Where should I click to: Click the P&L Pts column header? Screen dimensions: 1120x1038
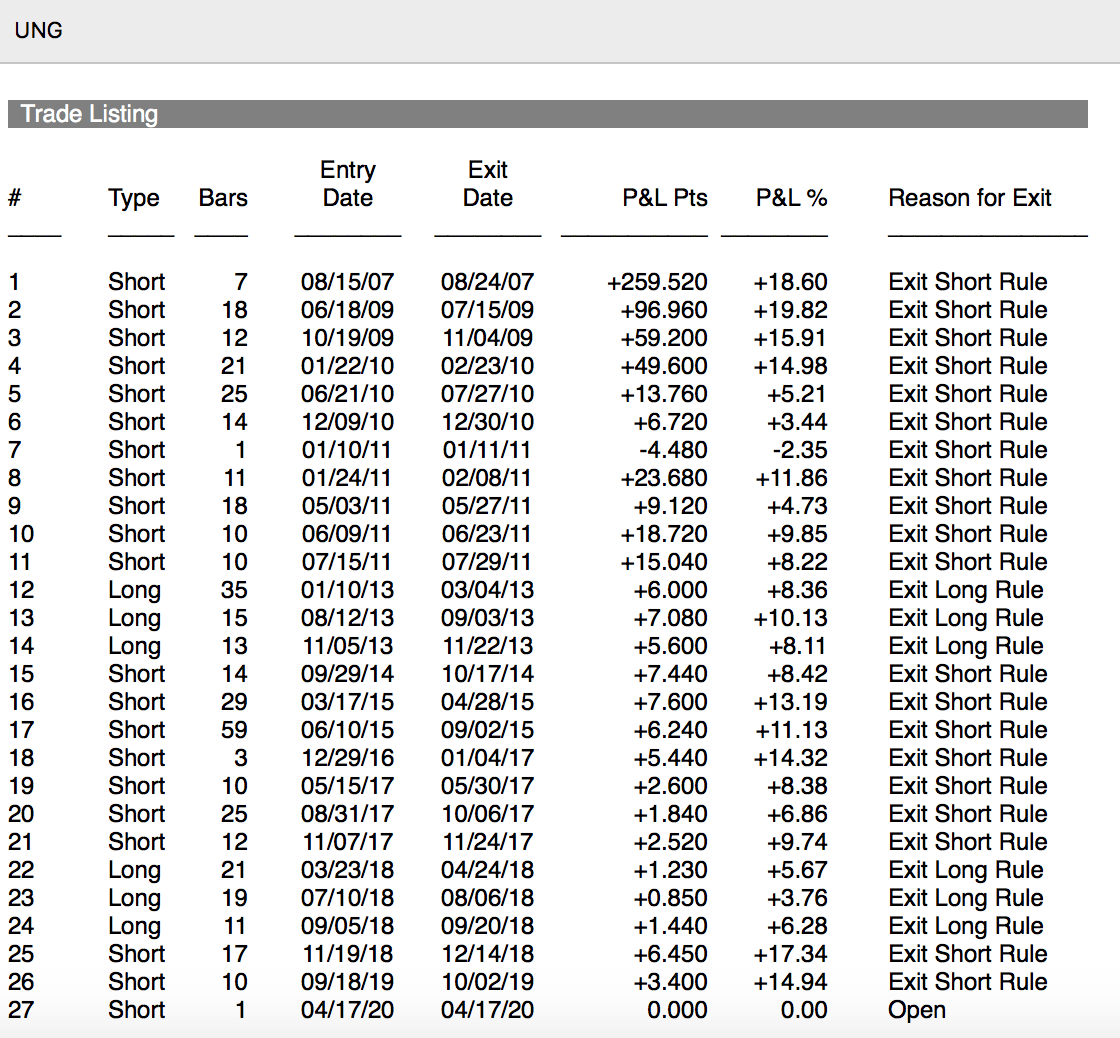click(664, 198)
